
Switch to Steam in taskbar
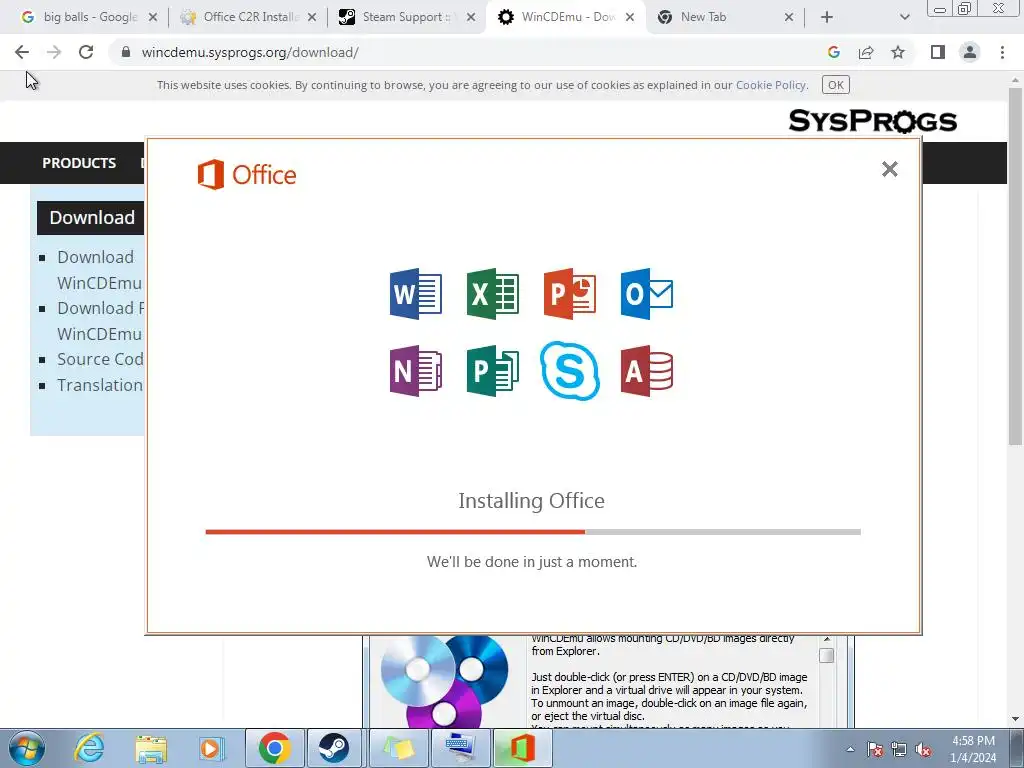click(x=334, y=748)
